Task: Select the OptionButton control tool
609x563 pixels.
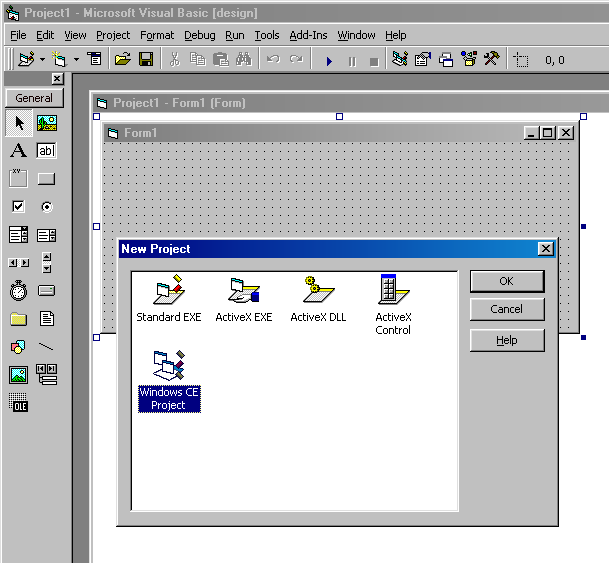Action: click(47, 207)
